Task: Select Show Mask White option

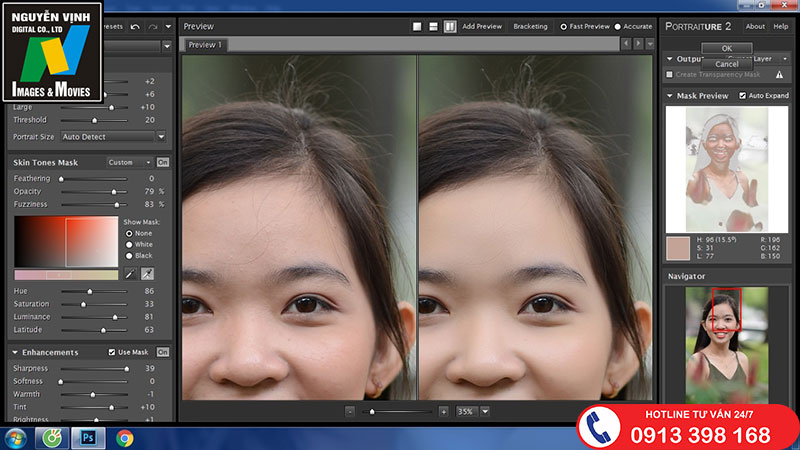Action: (129, 244)
